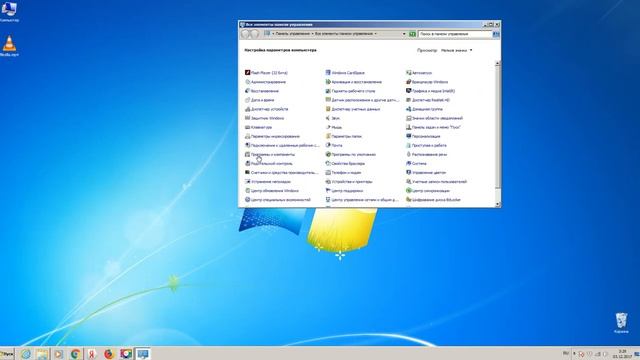The width and height of the screenshot is (640, 360).
Task: Open the Дата и время icon
Action: [247, 100]
